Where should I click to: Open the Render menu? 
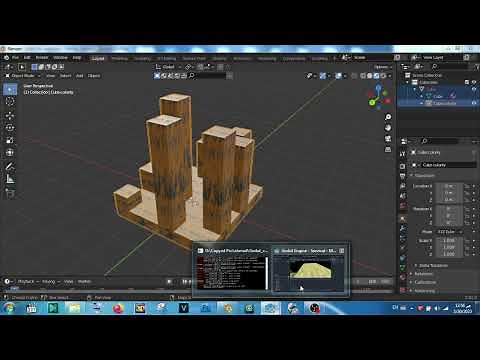(42, 58)
